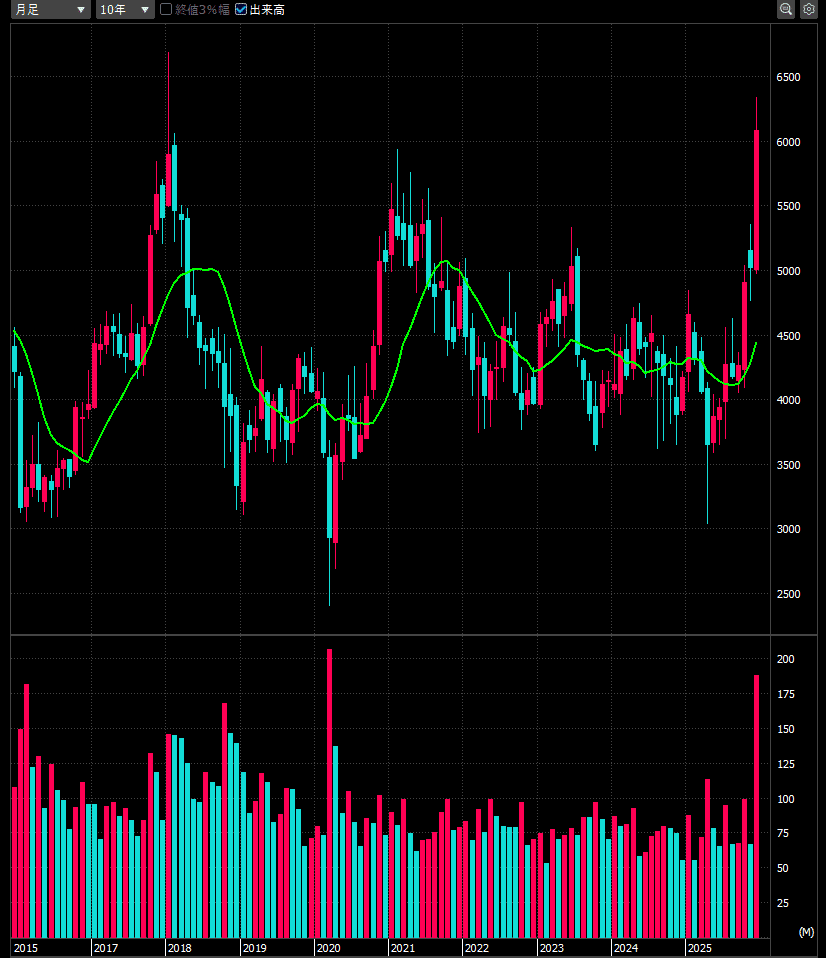826x958 pixels.
Task: Click the 3000 price axis label
Action: (788, 529)
